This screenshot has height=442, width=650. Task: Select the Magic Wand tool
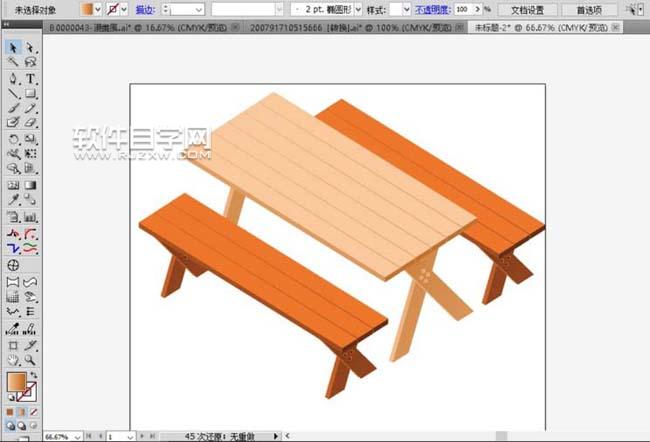tap(13, 62)
